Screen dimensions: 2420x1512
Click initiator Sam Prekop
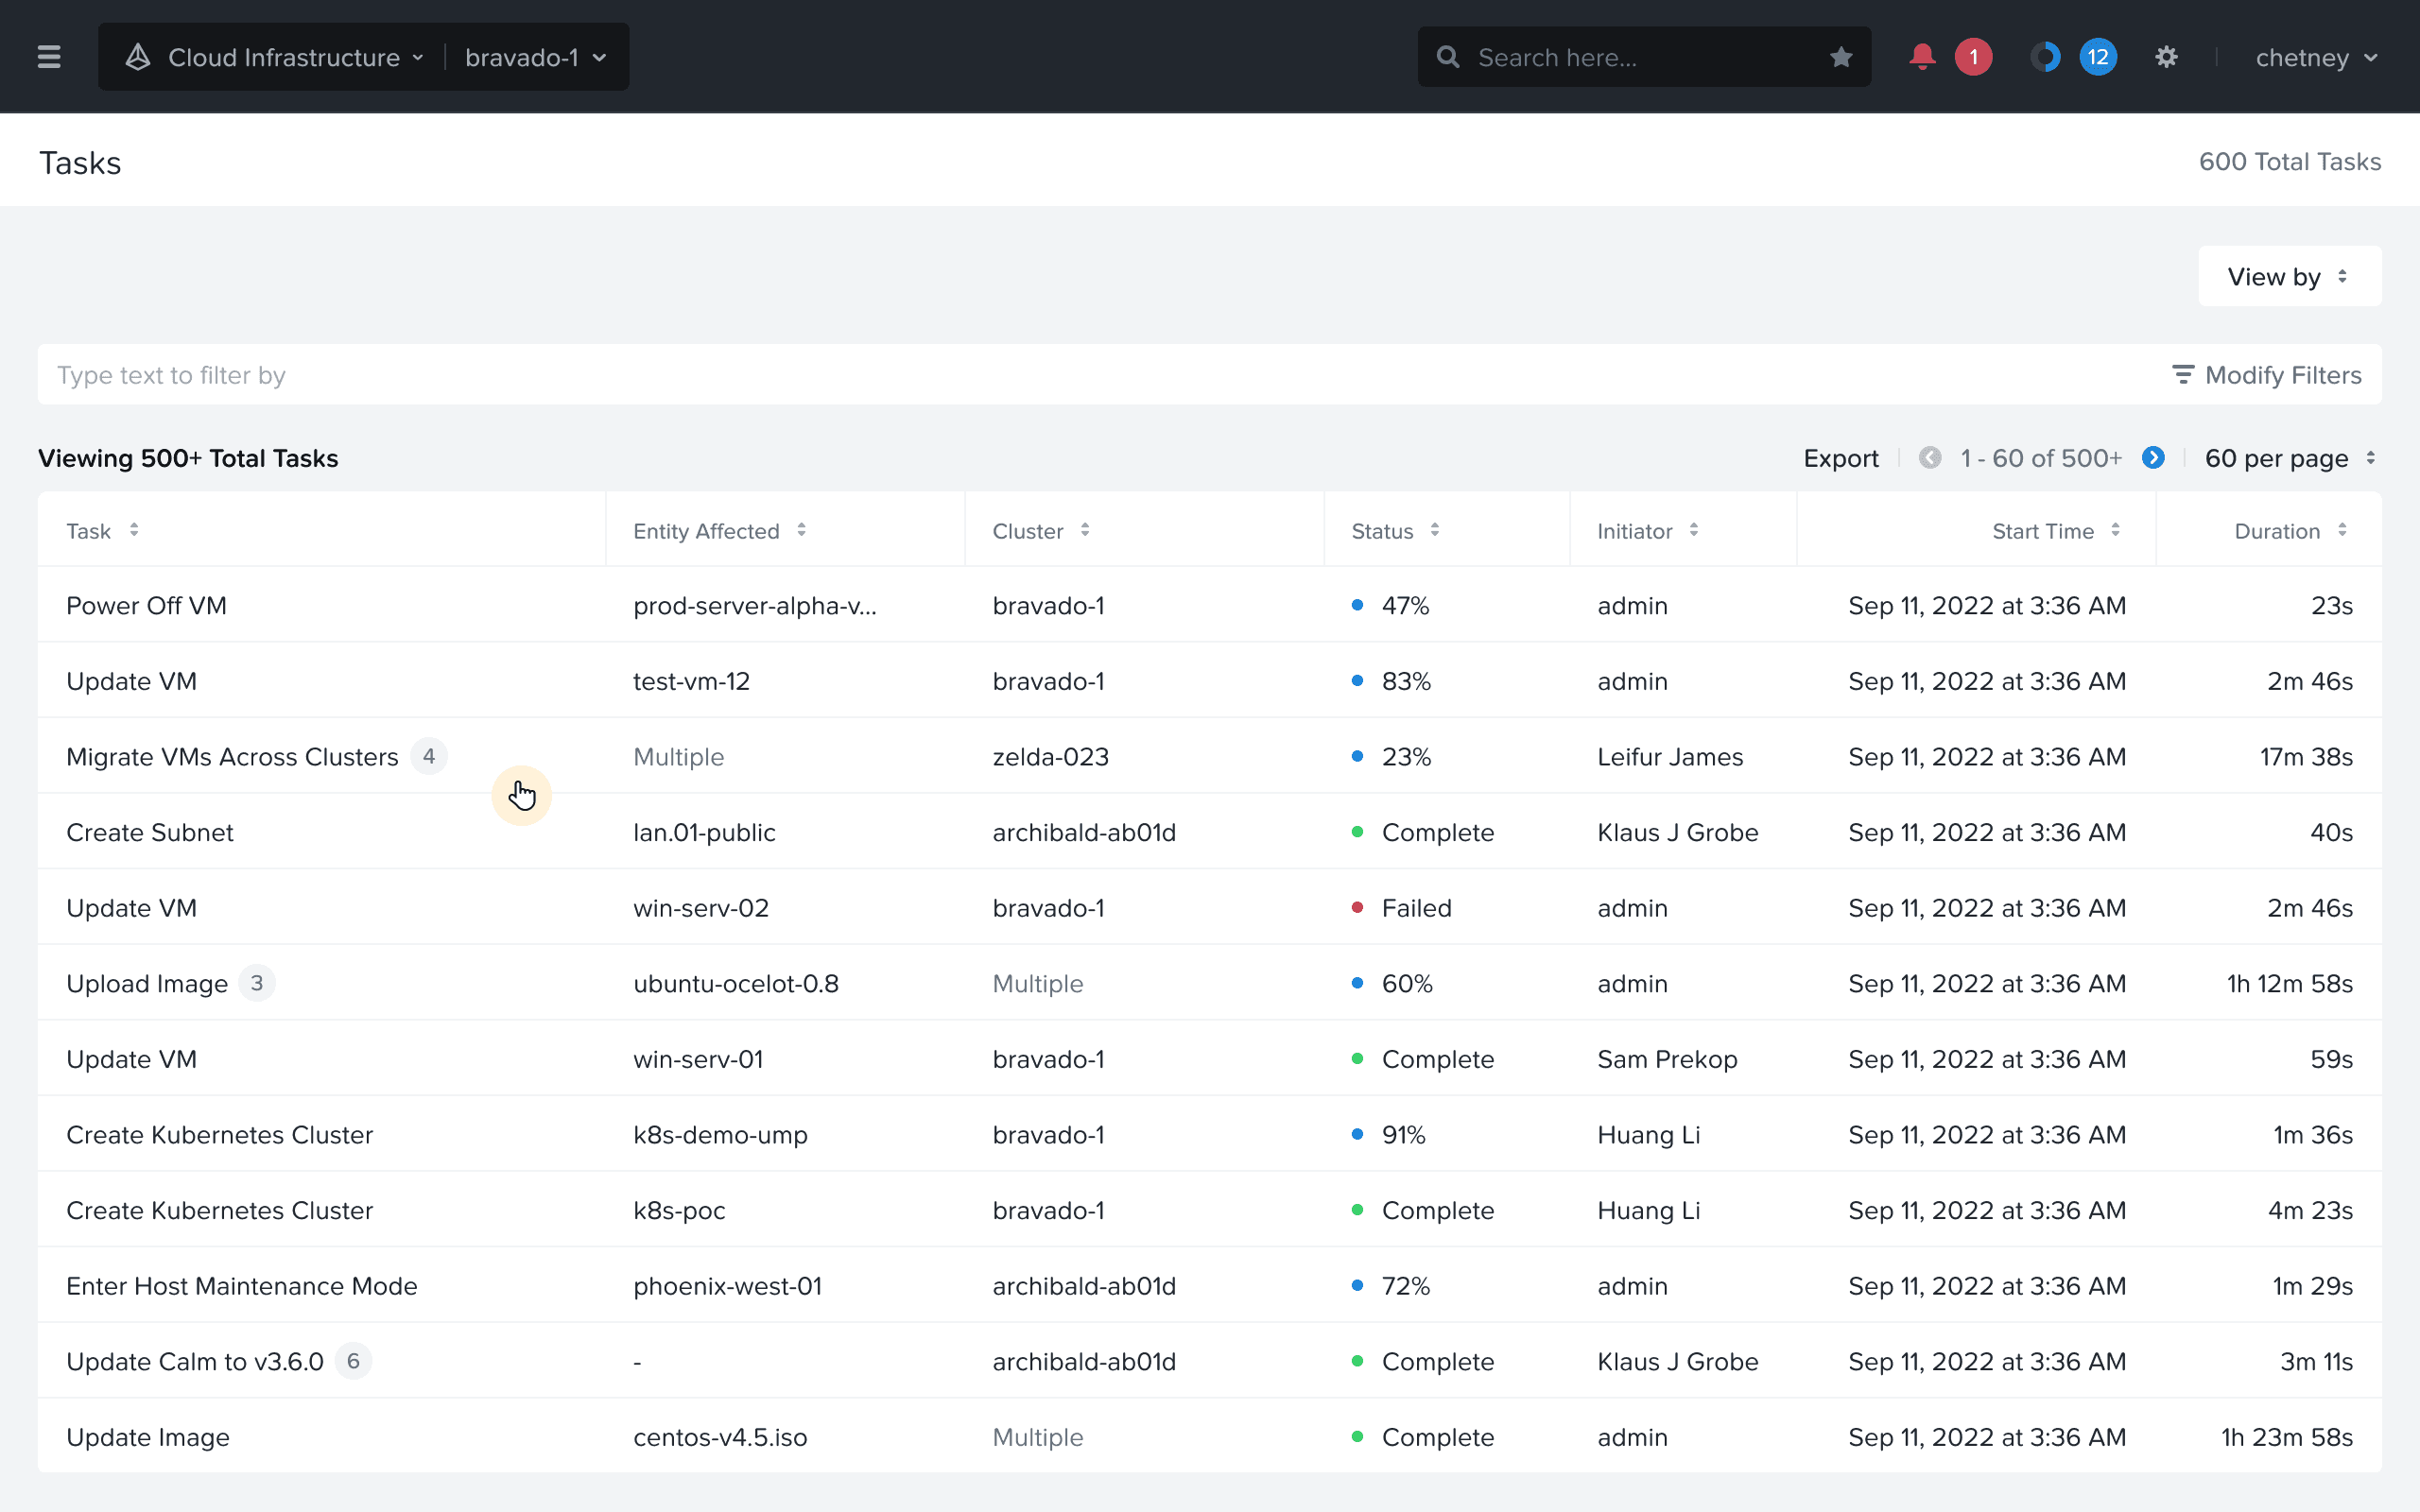1667,1059
